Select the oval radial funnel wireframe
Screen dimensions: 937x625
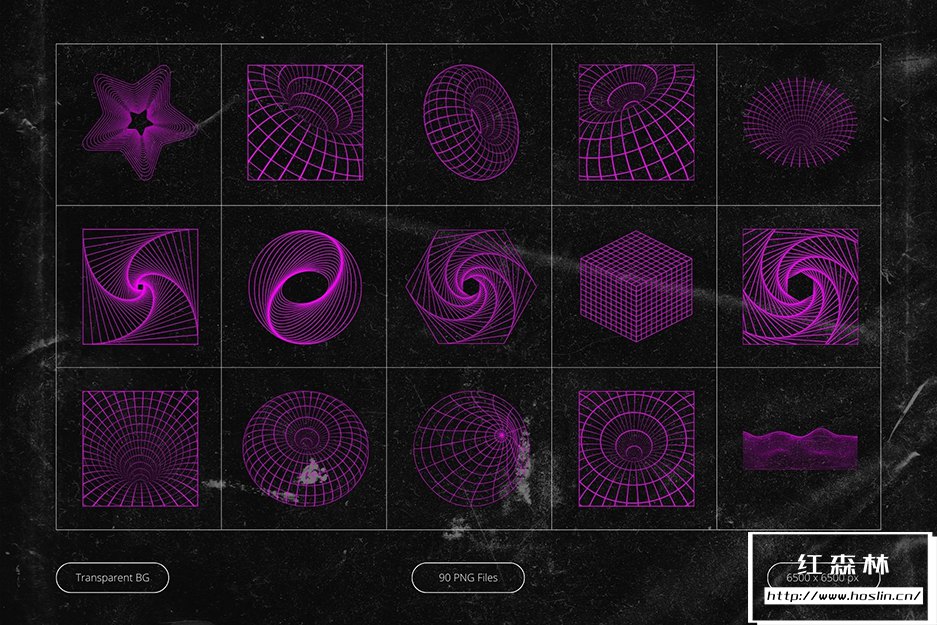pyautogui.click(x=800, y=122)
